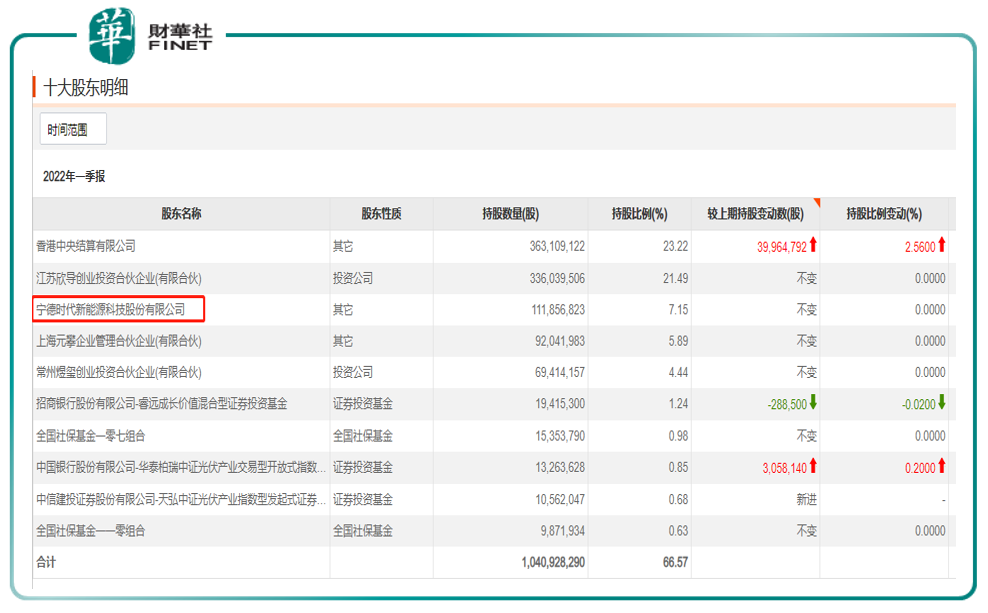Viewport: 988px width, 613px height.
Task: Click the share count 10,562,047
Action: 560,500
